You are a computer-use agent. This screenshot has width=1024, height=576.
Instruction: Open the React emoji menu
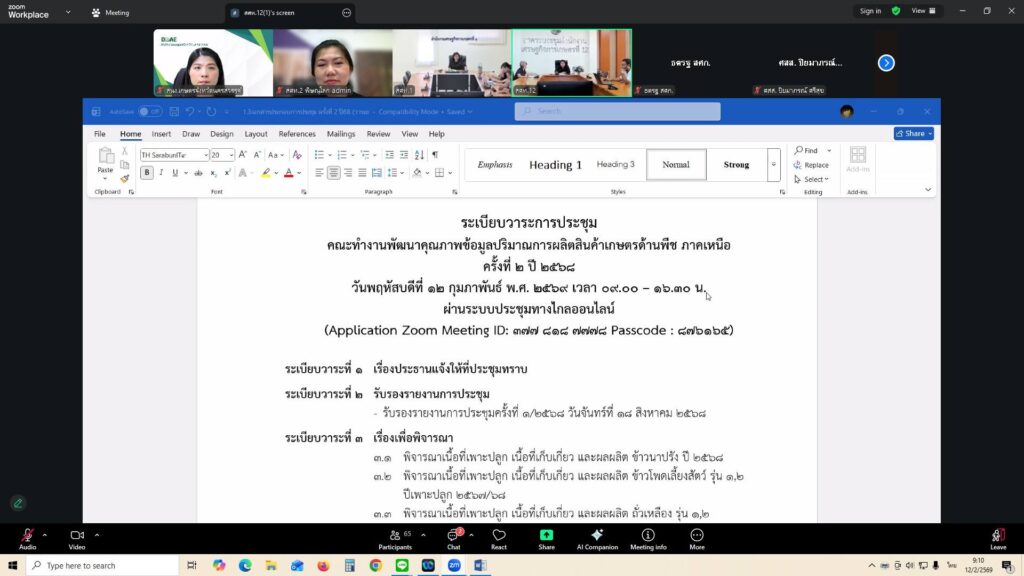(499, 537)
